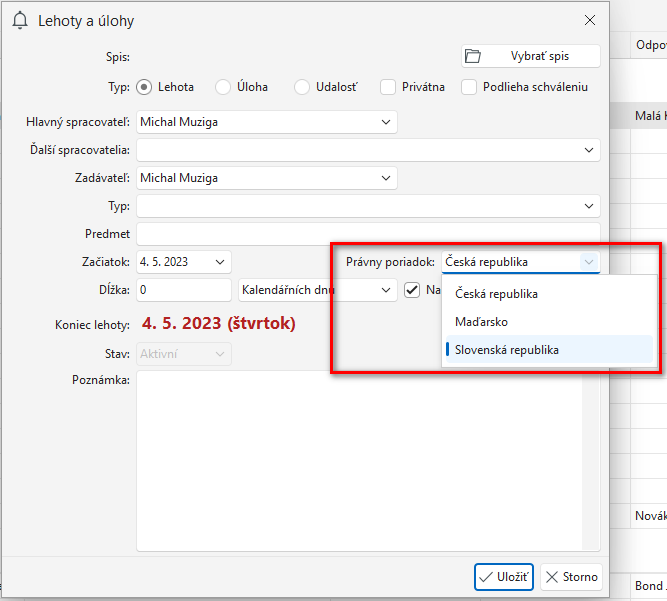Viewport: 667px width, 601px height.
Task: Select Česká republika from the list
Action: point(497,294)
